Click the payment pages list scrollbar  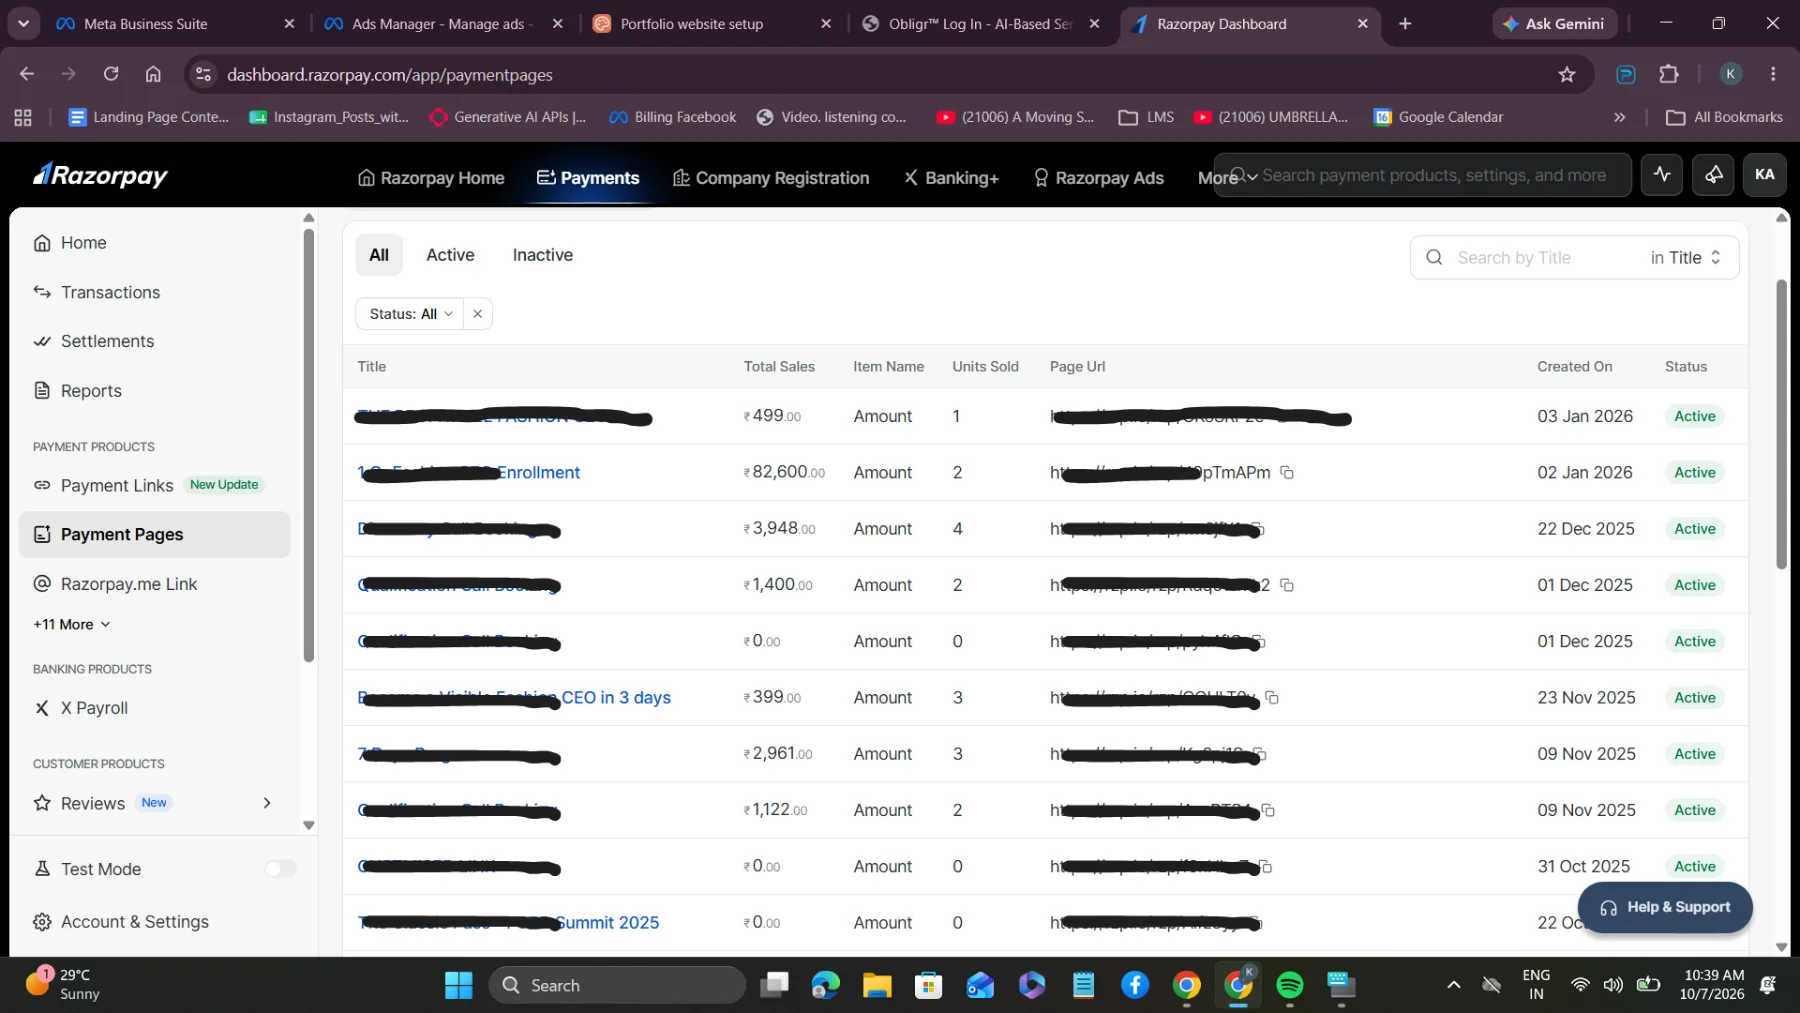pos(1781,425)
